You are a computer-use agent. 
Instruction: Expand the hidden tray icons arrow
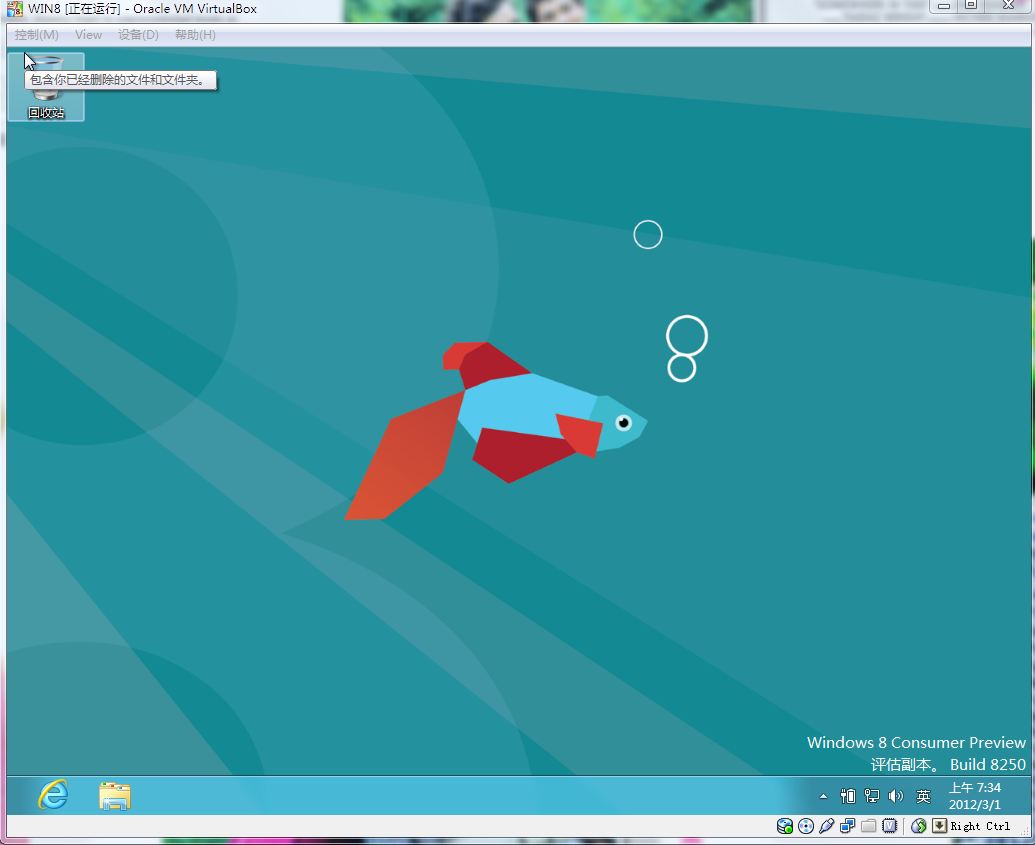(823, 797)
